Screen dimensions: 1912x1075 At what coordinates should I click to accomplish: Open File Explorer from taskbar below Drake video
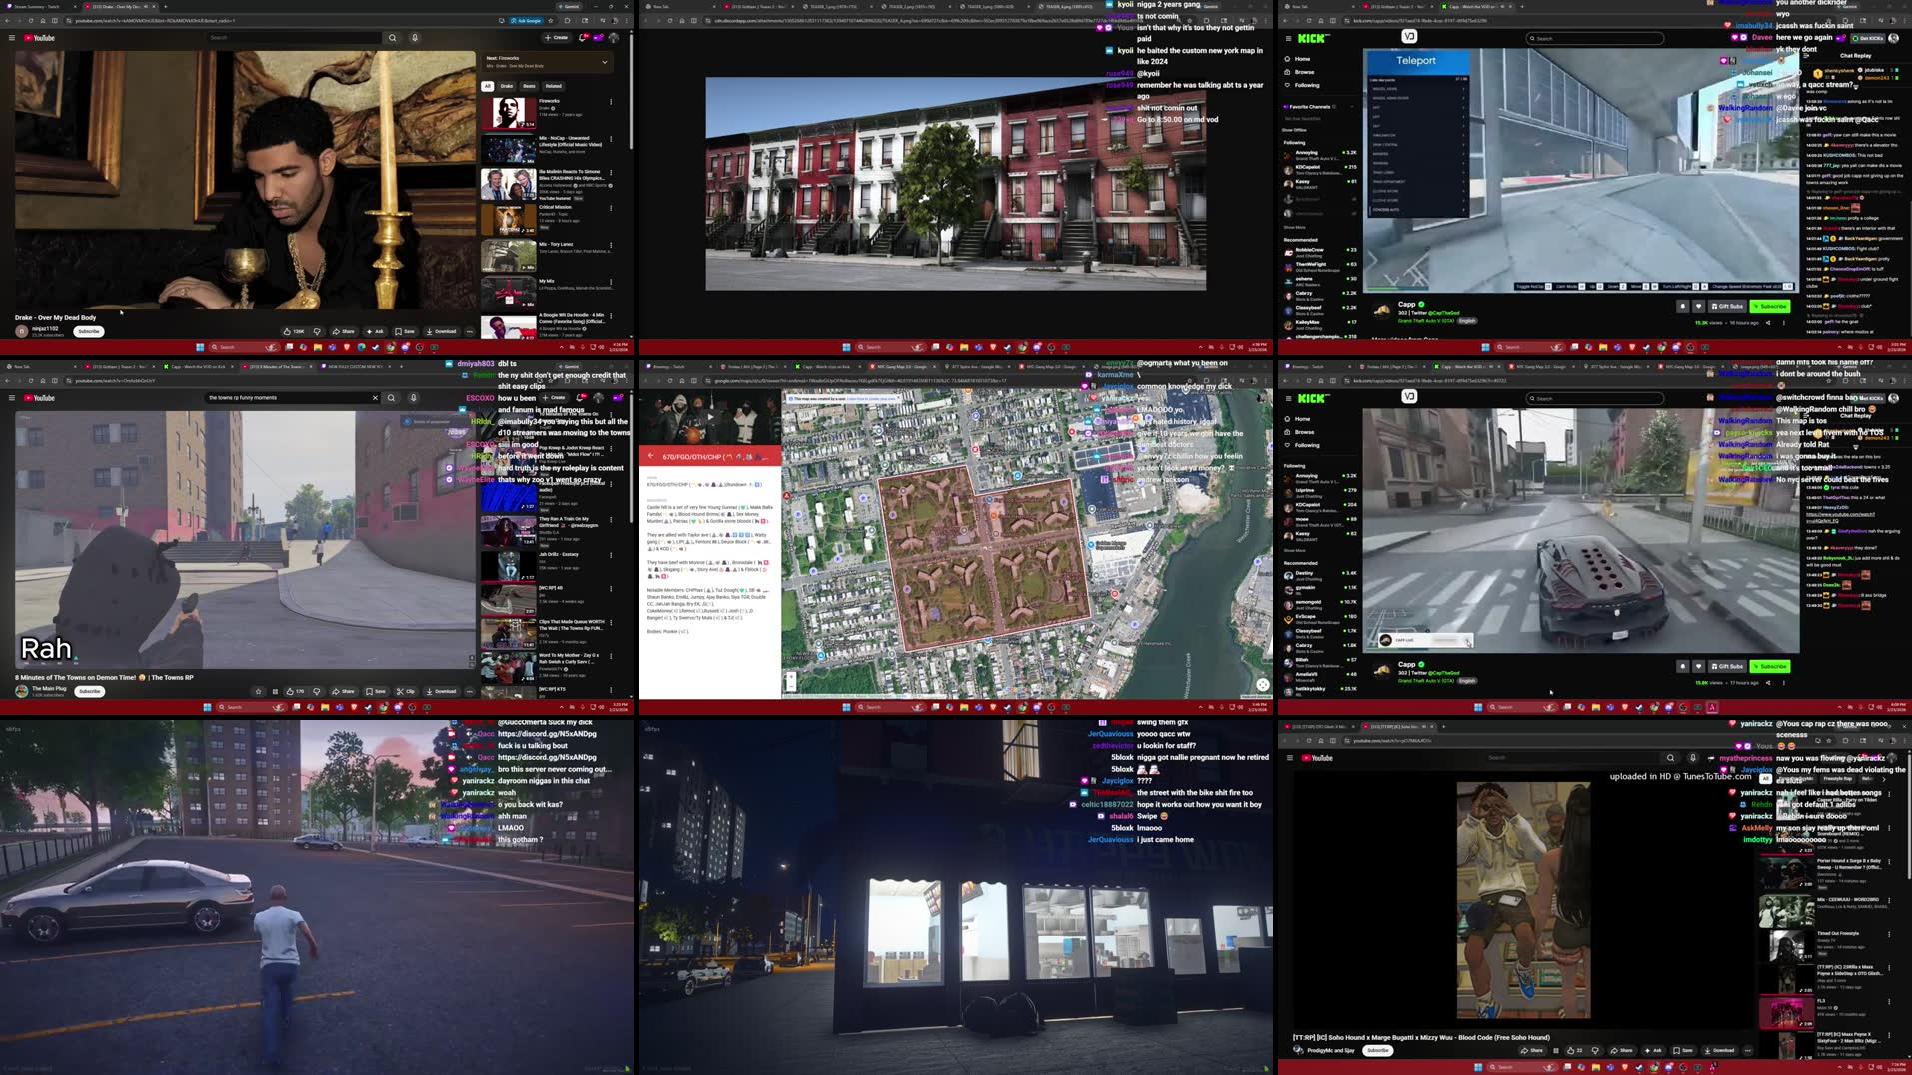click(x=317, y=347)
